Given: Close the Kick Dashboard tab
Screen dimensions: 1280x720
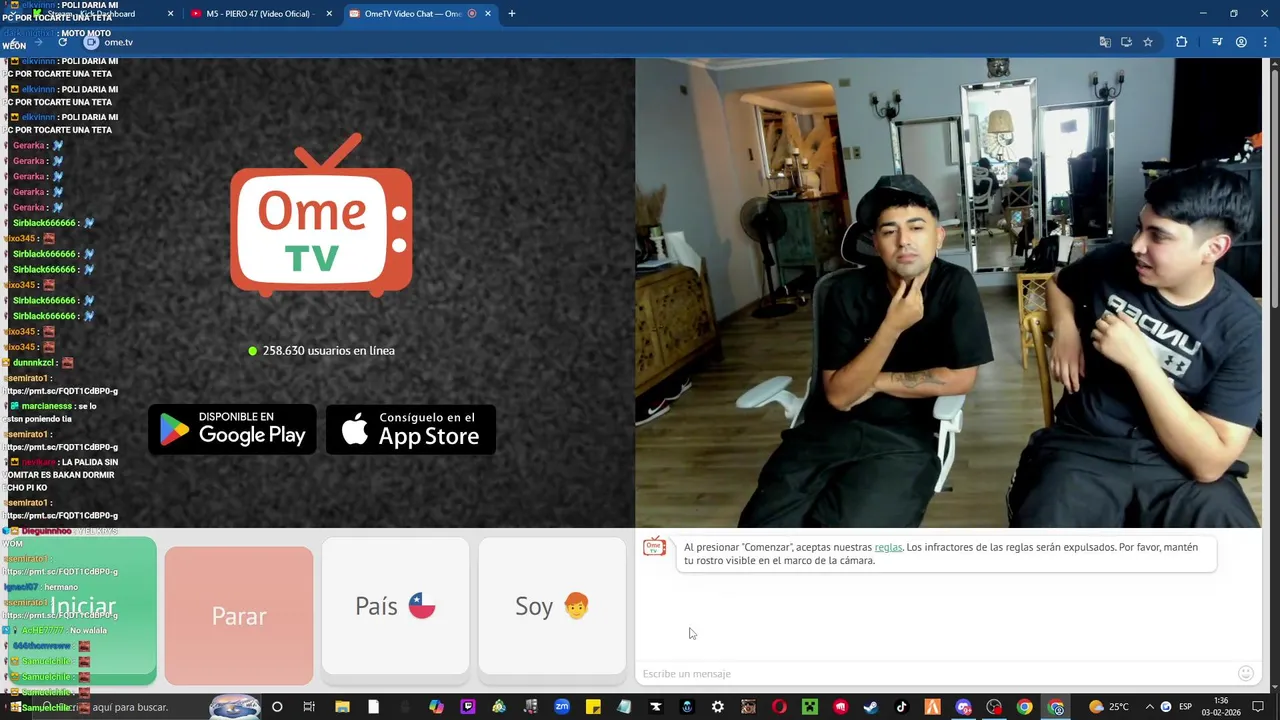Looking at the screenshot, I should point(170,13).
